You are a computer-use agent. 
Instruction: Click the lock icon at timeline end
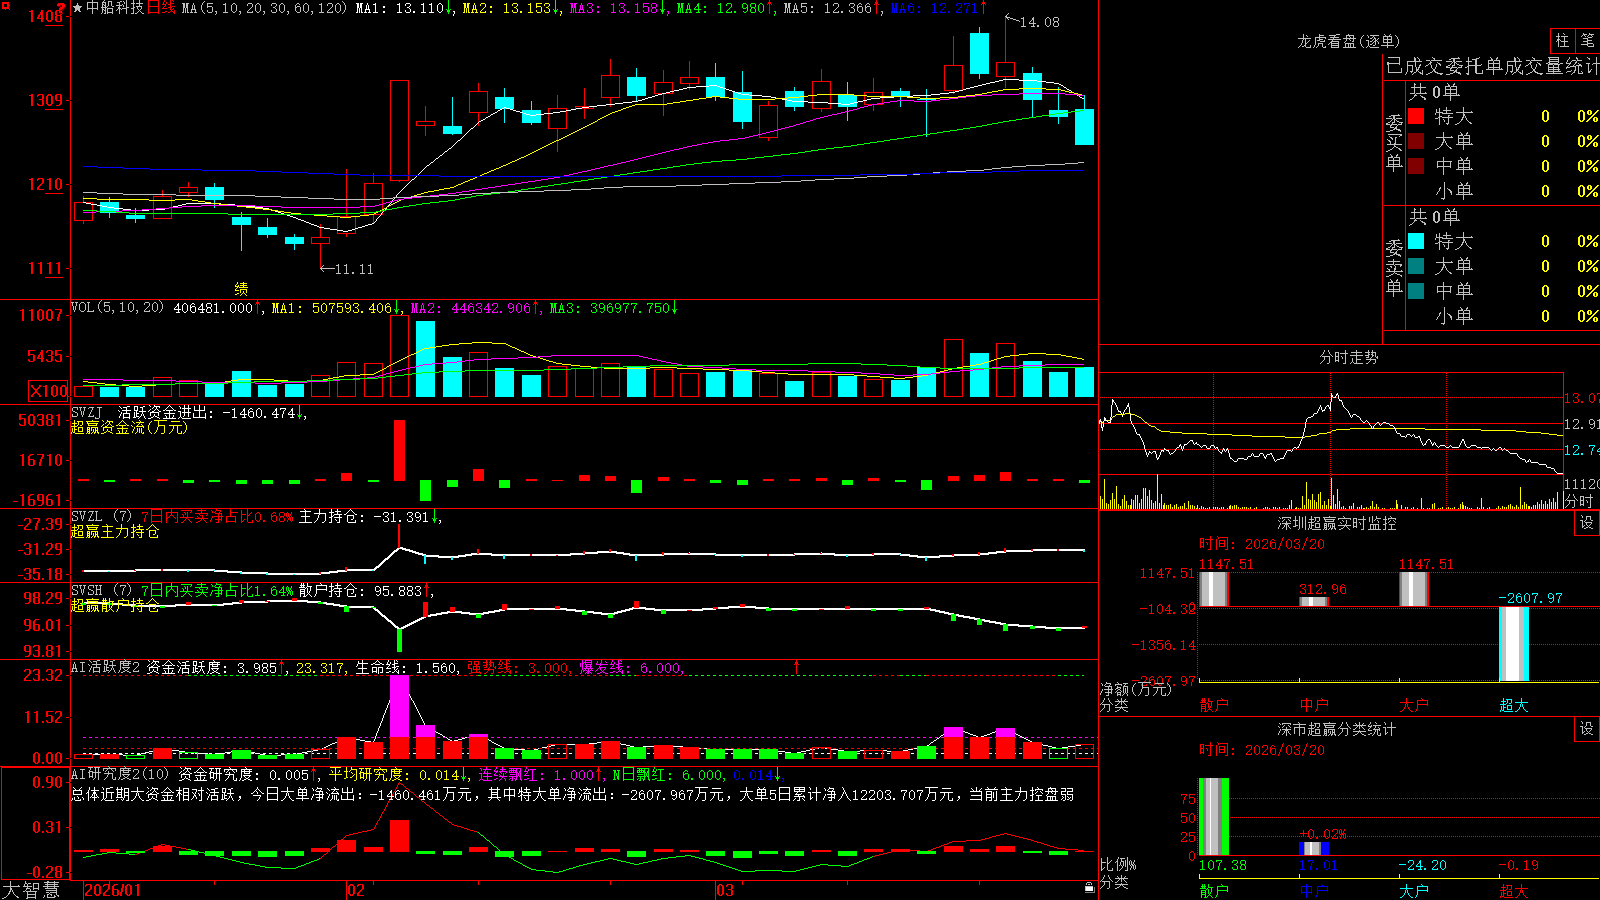click(x=1090, y=887)
